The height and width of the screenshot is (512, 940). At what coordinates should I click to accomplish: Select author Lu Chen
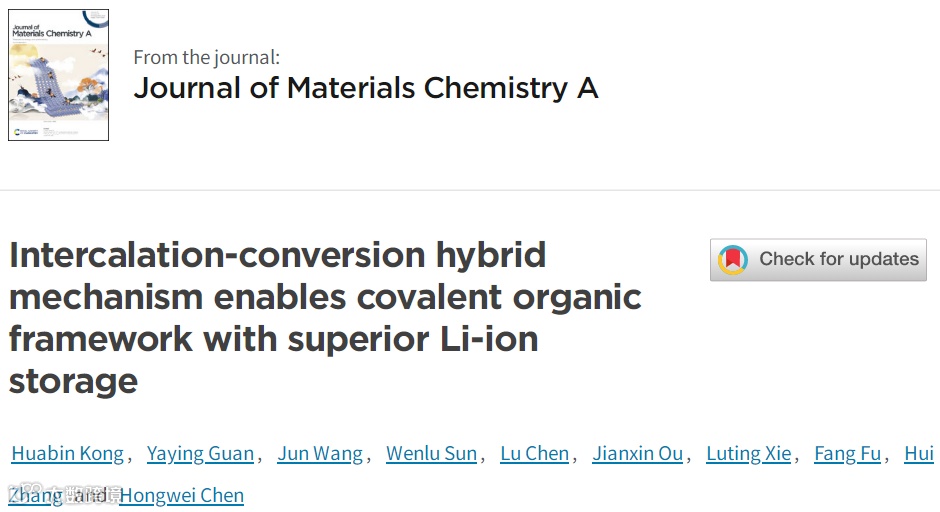coord(534,454)
